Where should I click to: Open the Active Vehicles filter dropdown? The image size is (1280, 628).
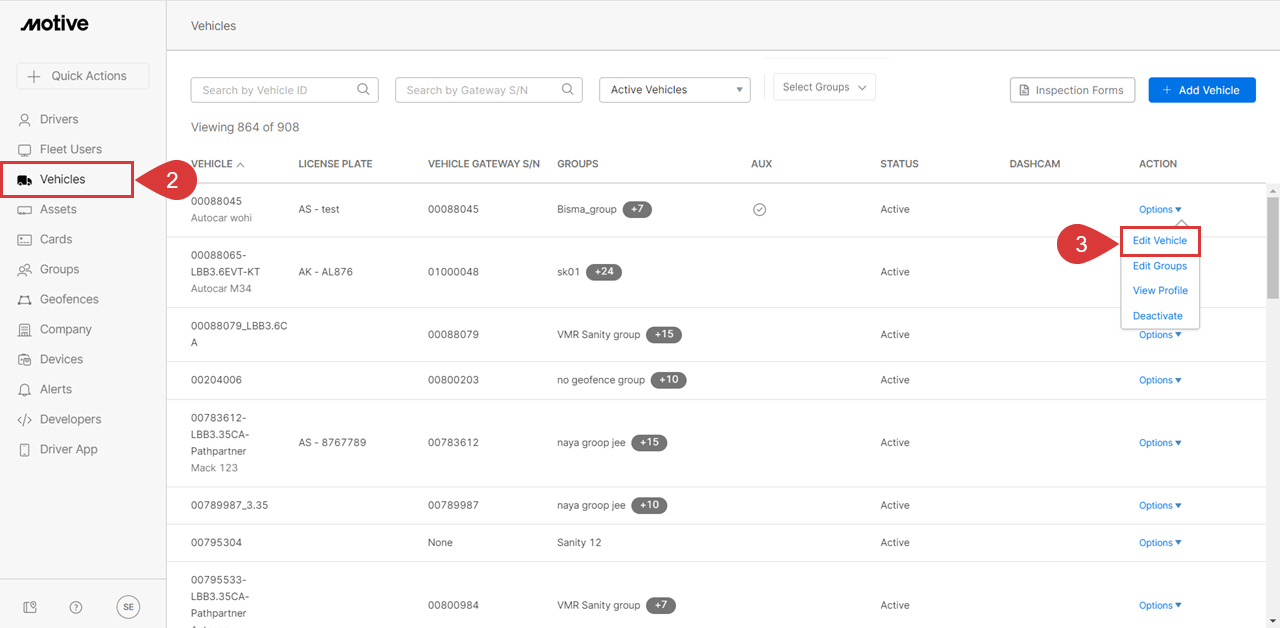(x=675, y=90)
